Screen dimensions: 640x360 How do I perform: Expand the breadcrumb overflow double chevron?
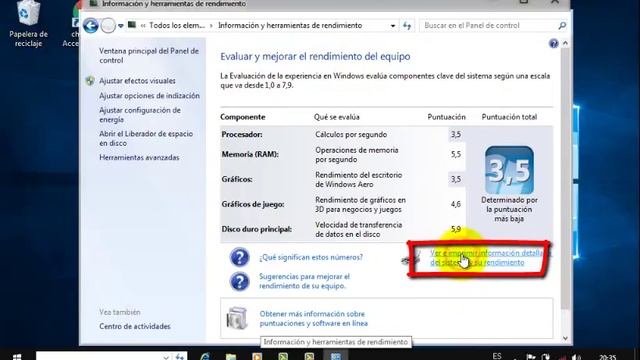(x=143, y=25)
